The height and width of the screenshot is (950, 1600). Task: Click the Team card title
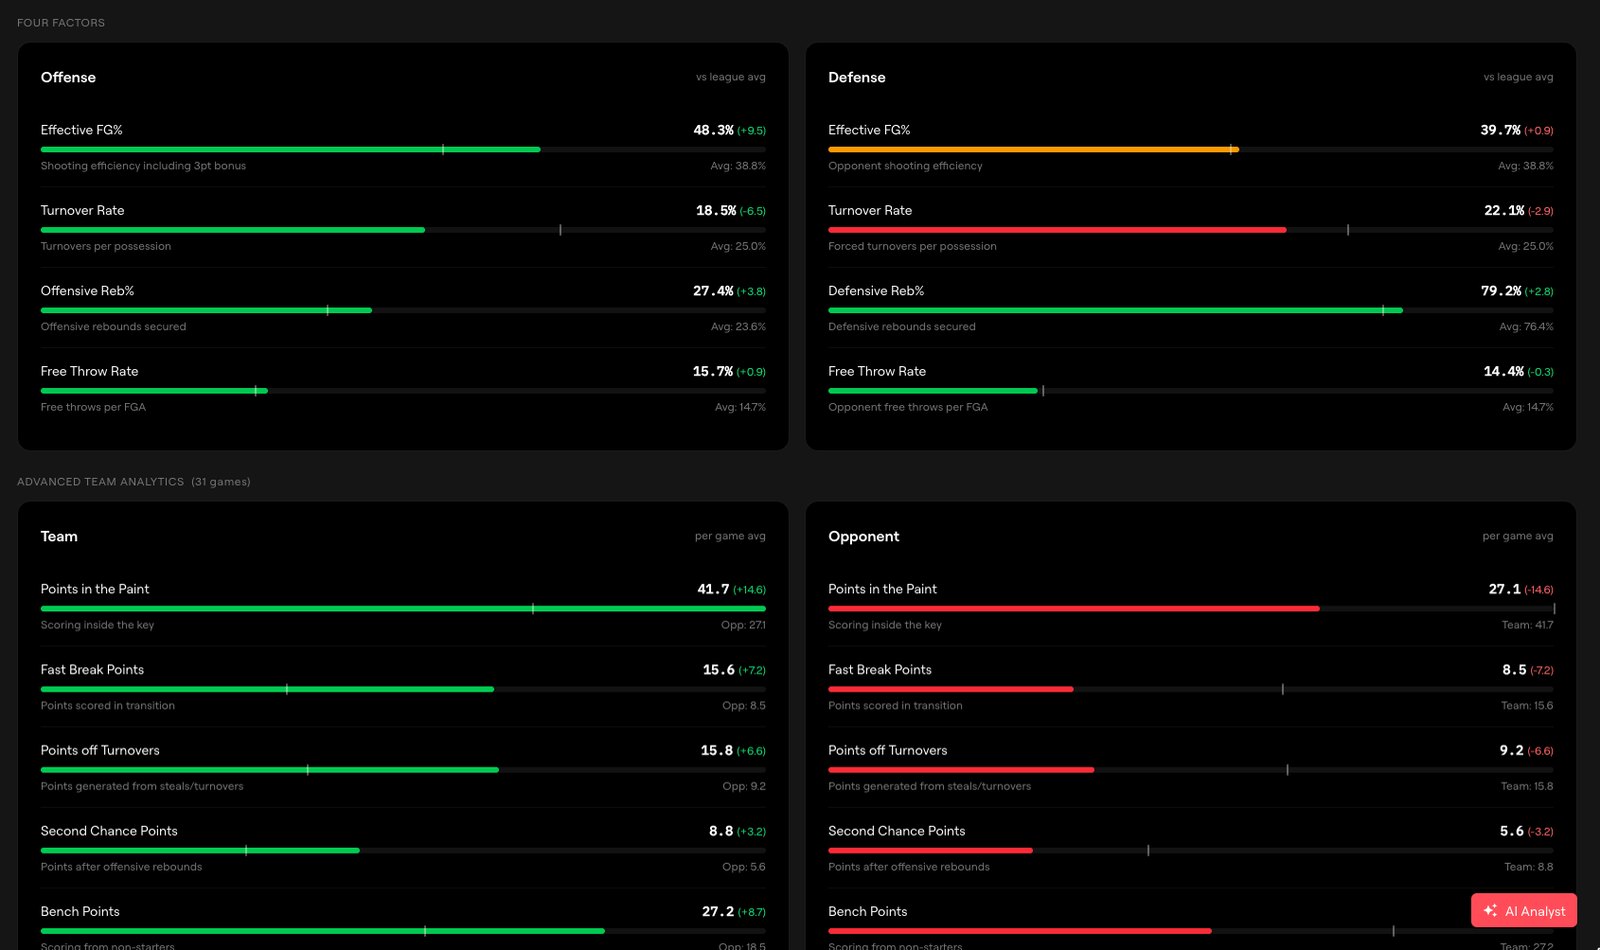tap(59, 536)
